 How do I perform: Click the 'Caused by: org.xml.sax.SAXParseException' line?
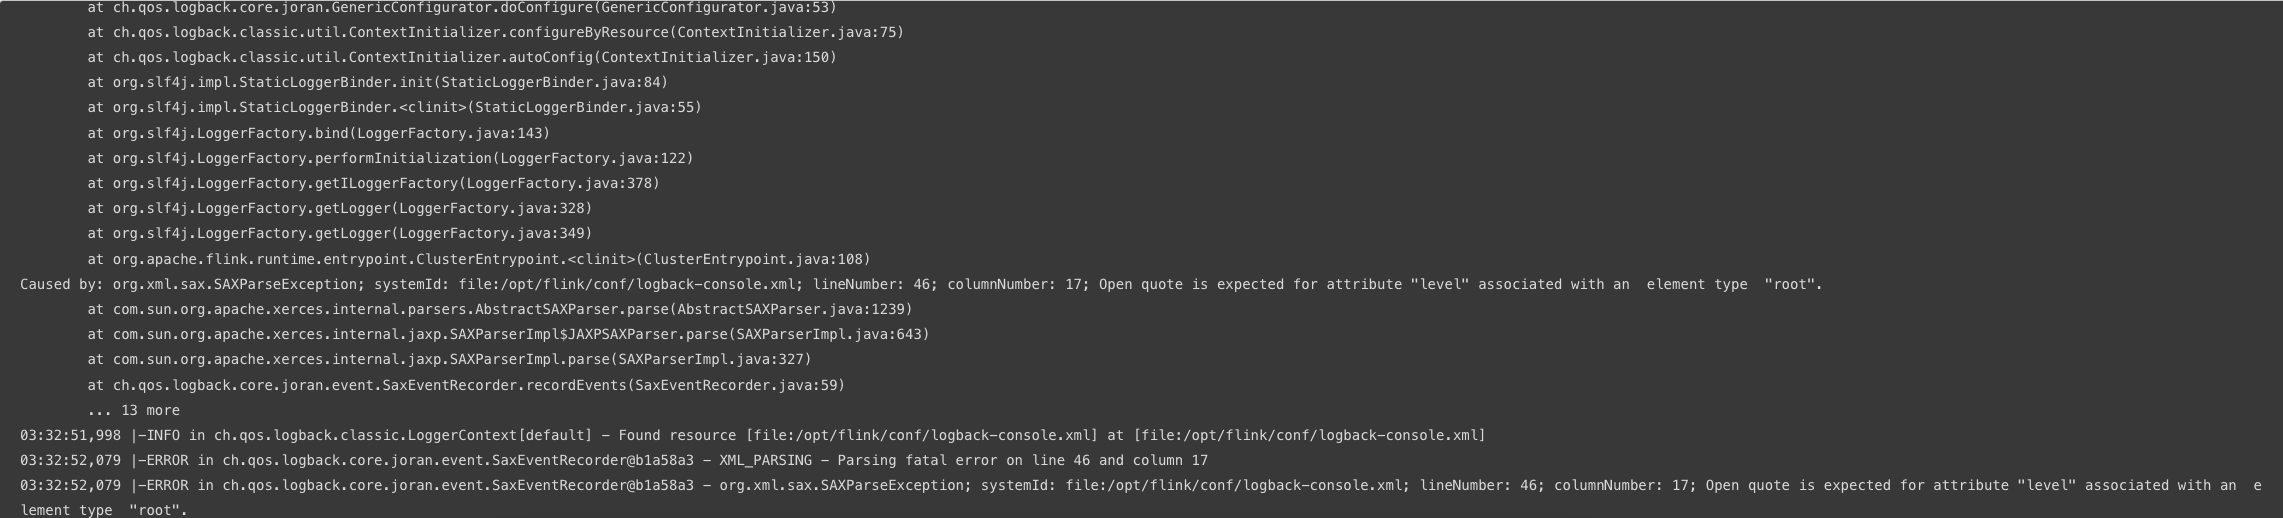point(921,284)
